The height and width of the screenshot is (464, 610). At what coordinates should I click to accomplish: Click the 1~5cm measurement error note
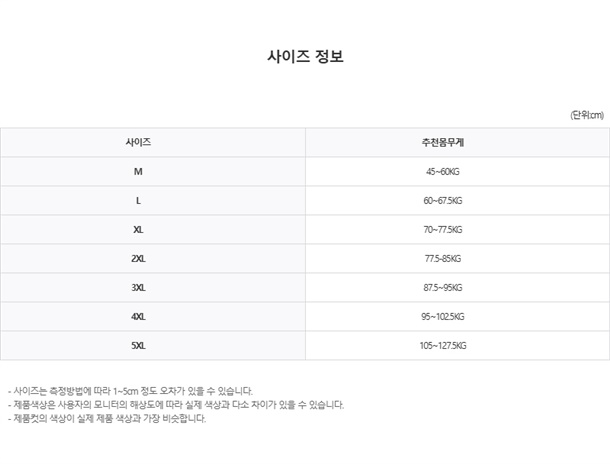(130, 391)
